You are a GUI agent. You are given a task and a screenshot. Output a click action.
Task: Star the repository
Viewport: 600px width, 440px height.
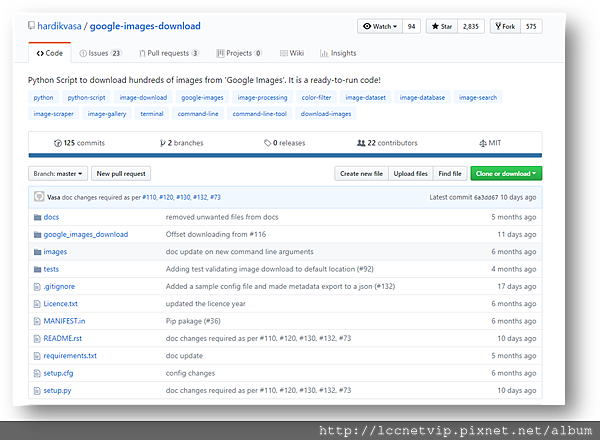[442, 26]
